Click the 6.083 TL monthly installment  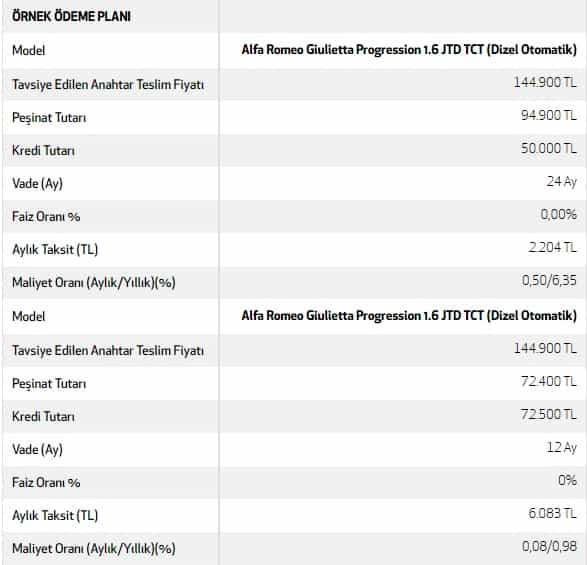click(552, 513)
